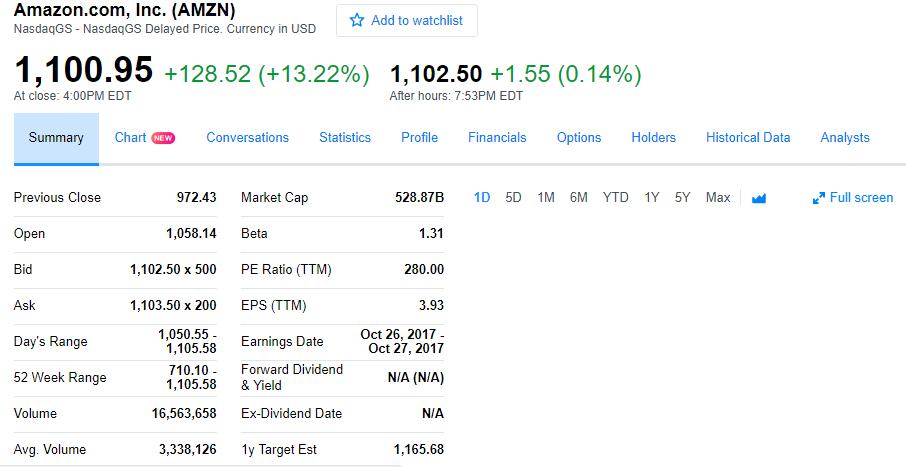906x467 pixels.
Task: Click the star icon beside Add to watchlist
Action: click(357, 20)
